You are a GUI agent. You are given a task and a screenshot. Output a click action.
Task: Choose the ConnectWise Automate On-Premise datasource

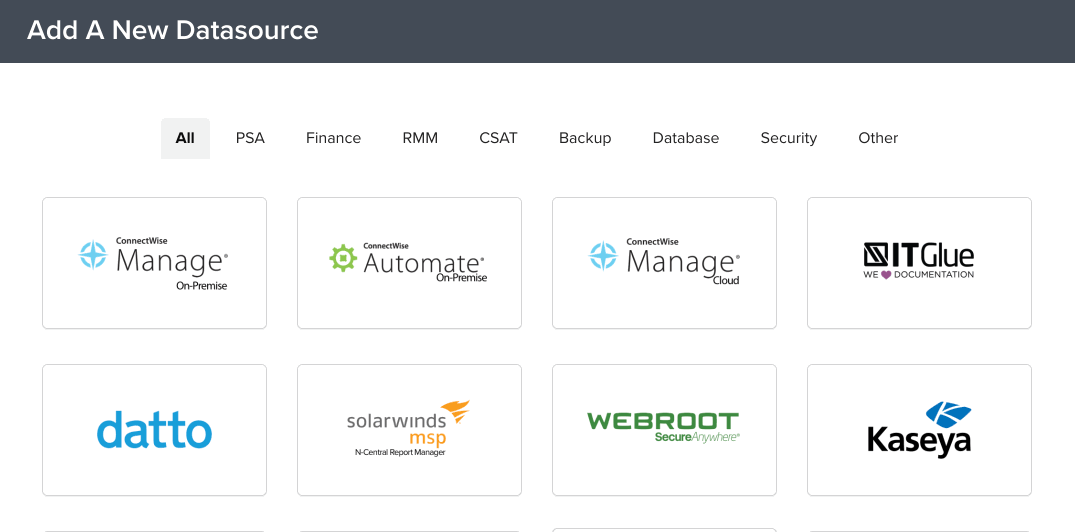tap(409, 263)
